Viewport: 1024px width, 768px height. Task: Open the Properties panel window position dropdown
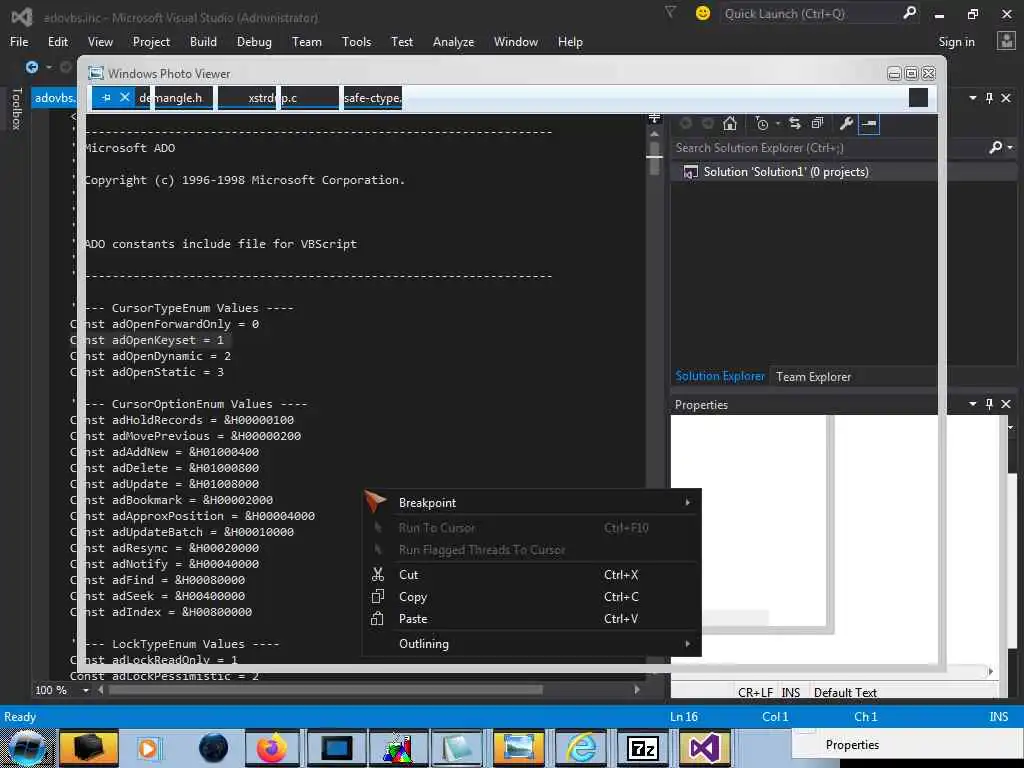[973, 404]
